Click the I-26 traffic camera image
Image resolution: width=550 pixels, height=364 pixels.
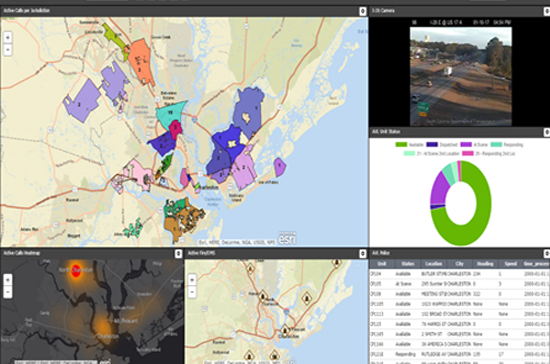461,76
